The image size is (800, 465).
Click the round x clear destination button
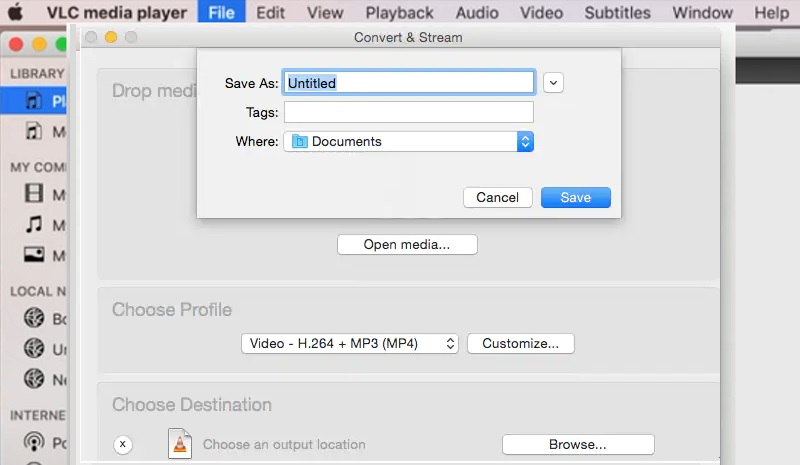pos(122,445)
